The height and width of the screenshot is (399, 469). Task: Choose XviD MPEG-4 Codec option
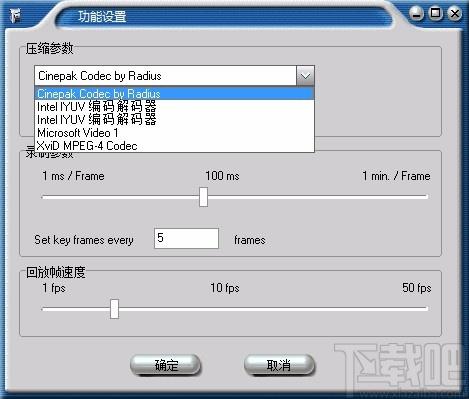(174, 146)
